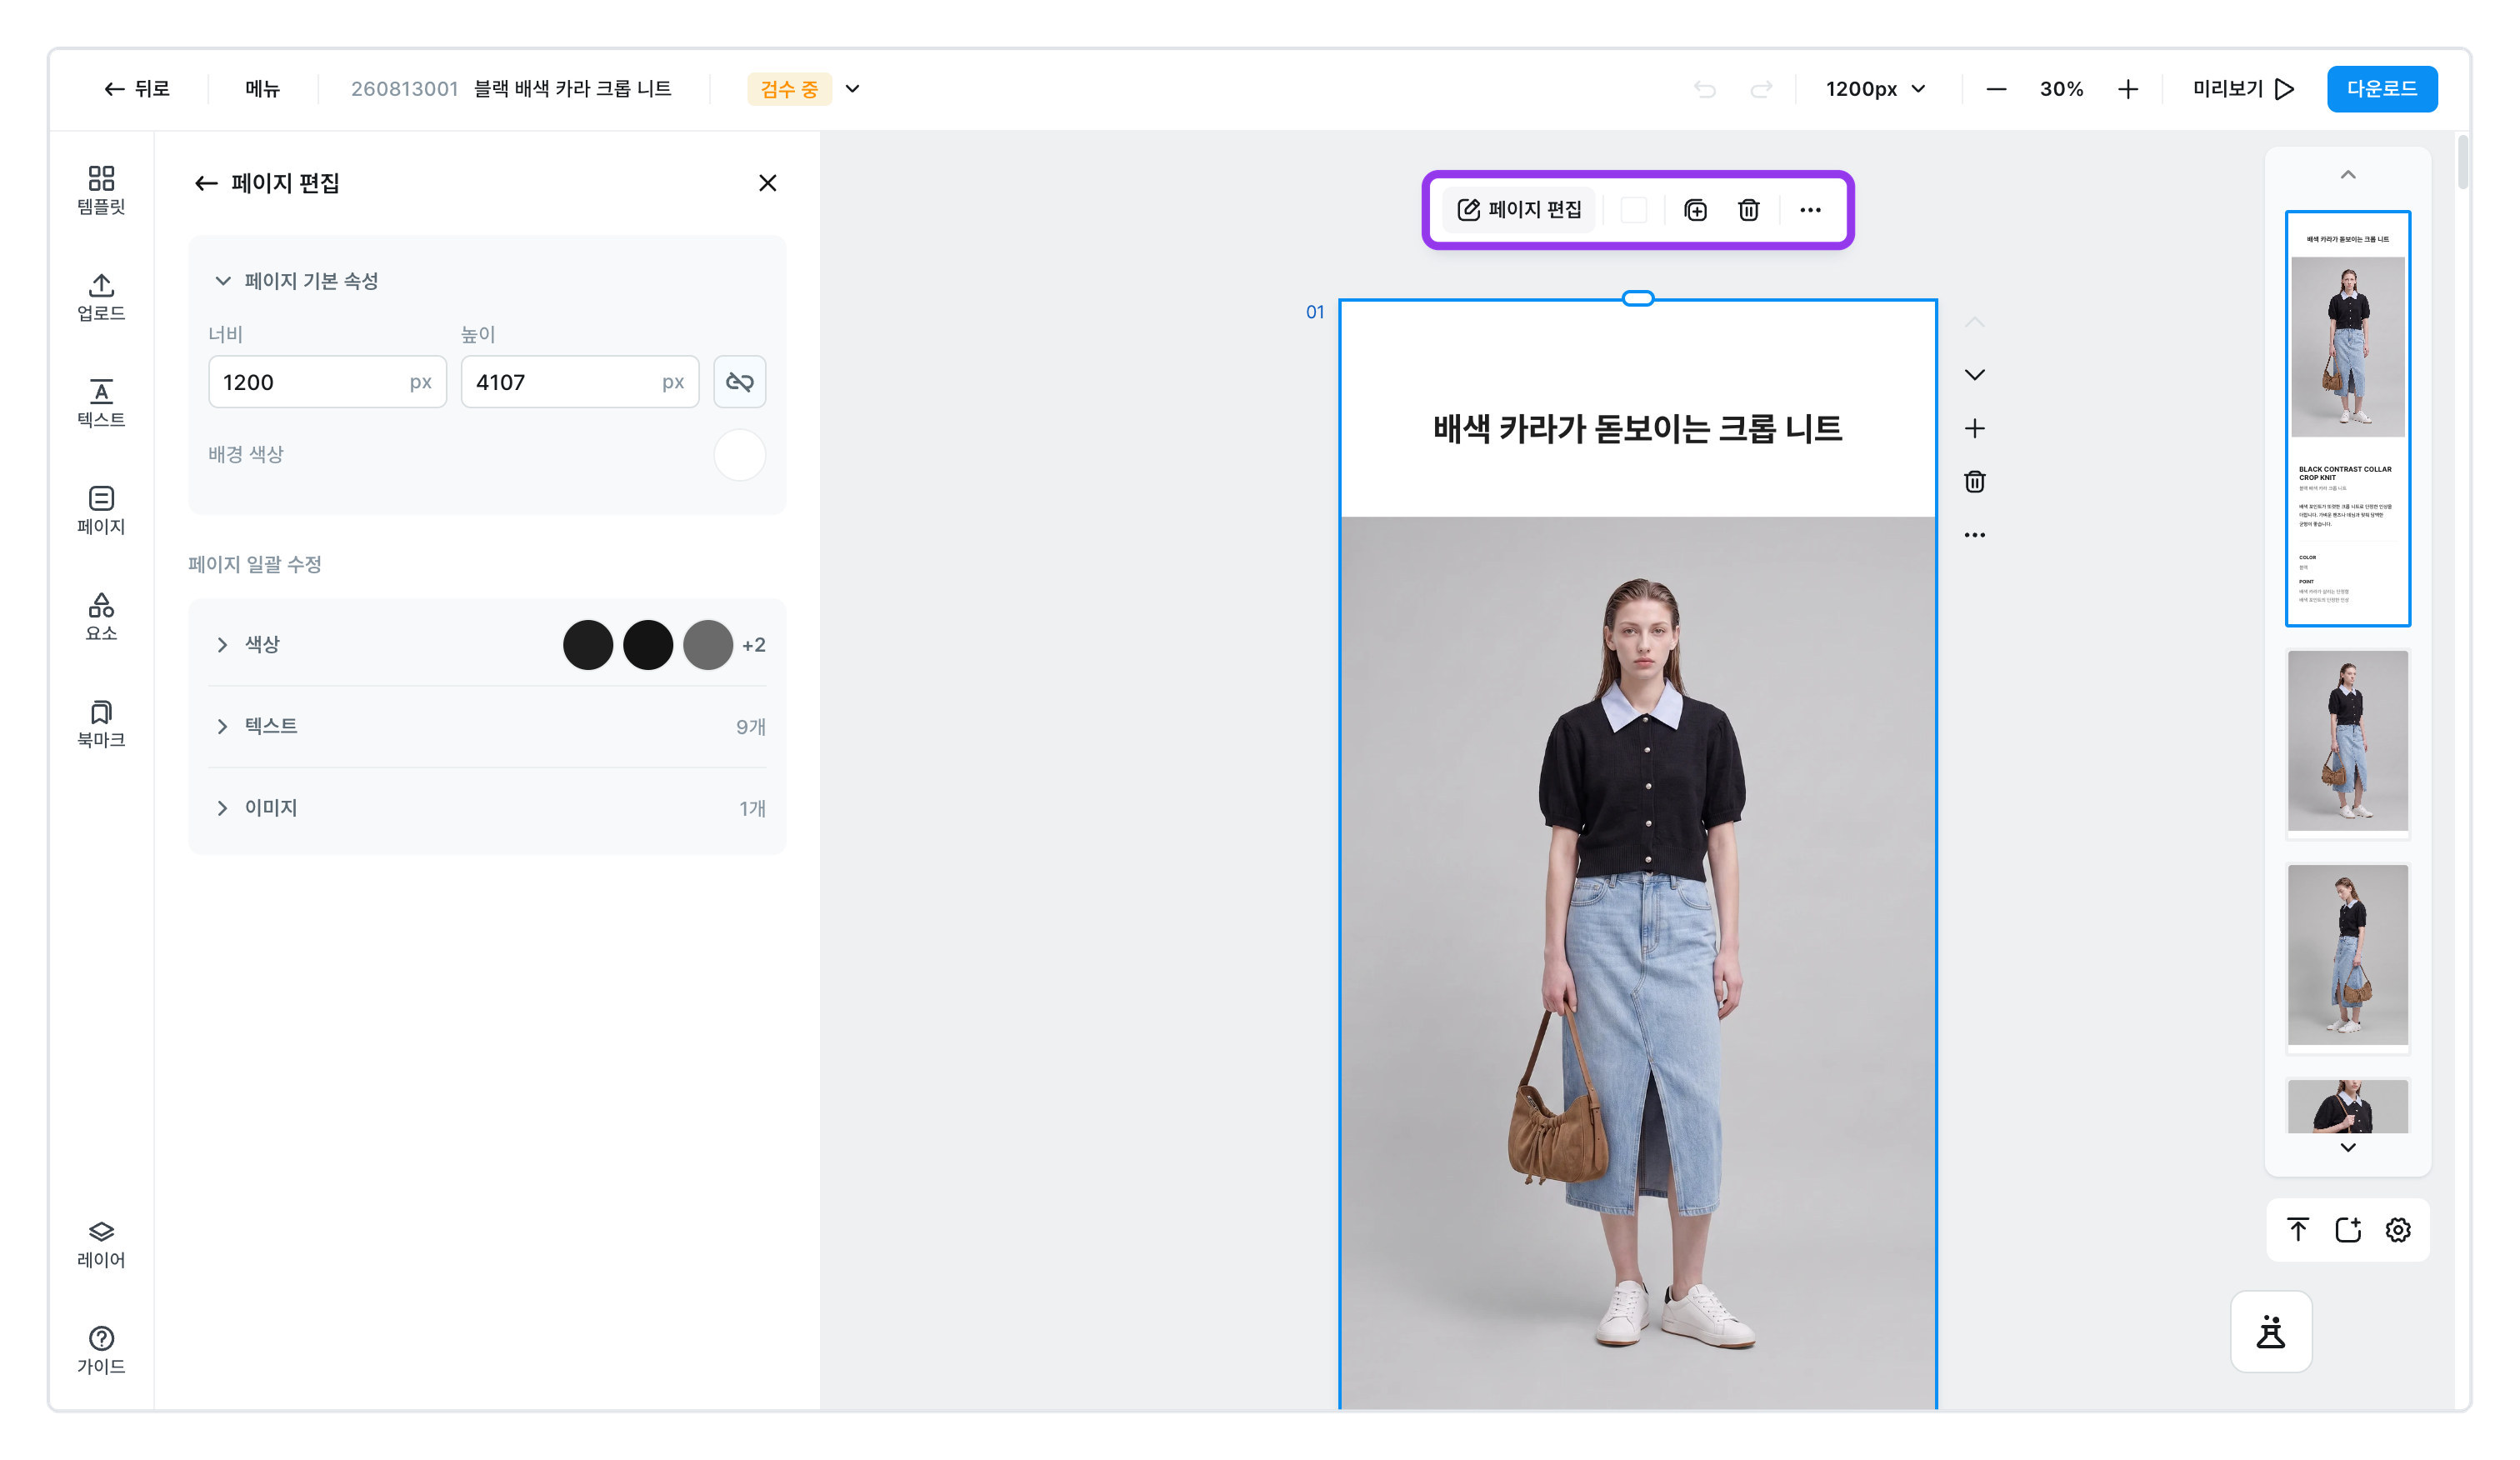Click the 검수 중 status badge
Screen dimensions: 2520x1460
[789, 89]
